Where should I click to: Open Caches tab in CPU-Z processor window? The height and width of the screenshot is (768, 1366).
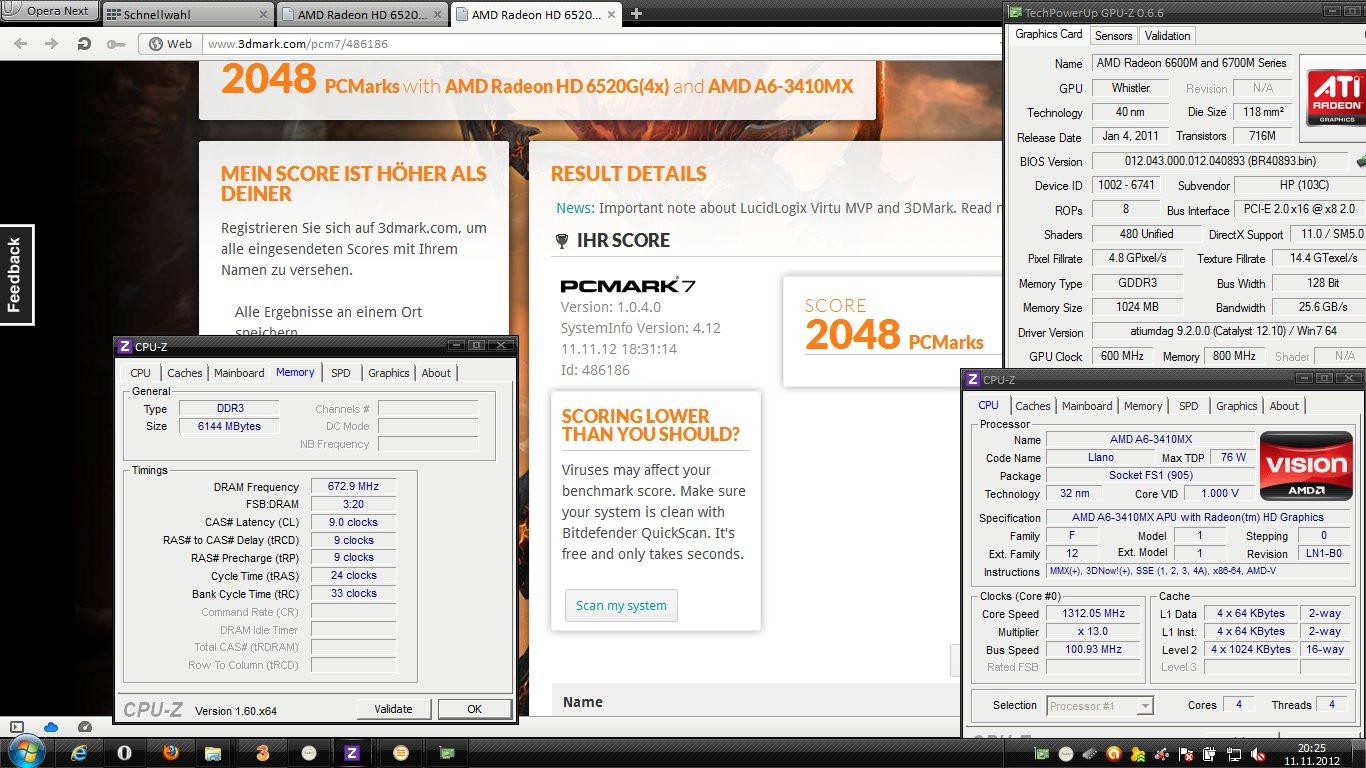(1033, 406)
